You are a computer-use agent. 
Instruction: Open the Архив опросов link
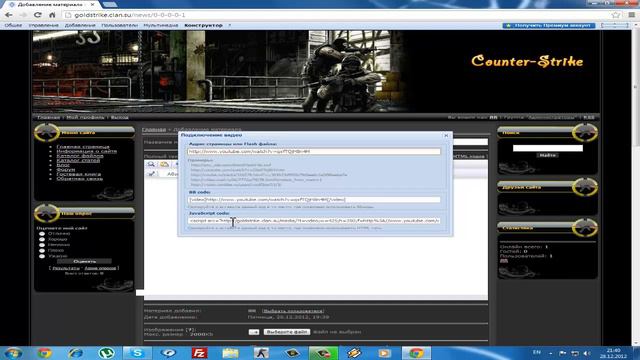[x=100, y=268]
